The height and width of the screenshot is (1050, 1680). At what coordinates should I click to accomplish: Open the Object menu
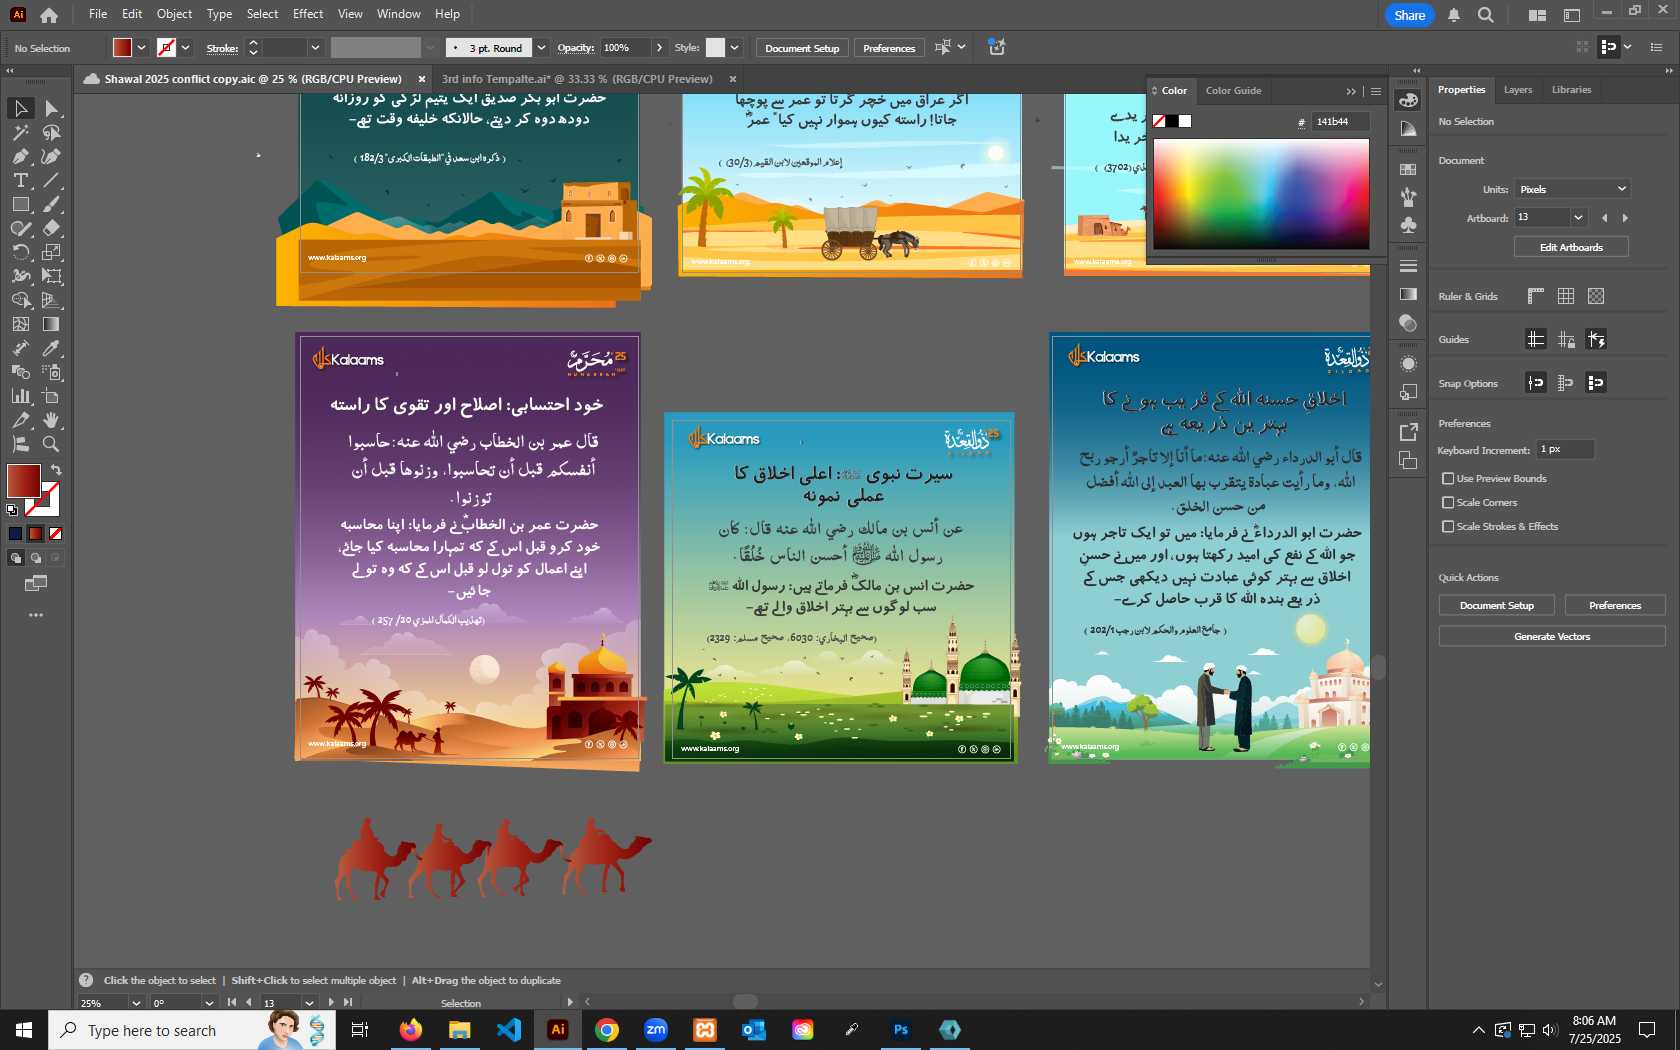pyautogui.click(x=174, y=14)
